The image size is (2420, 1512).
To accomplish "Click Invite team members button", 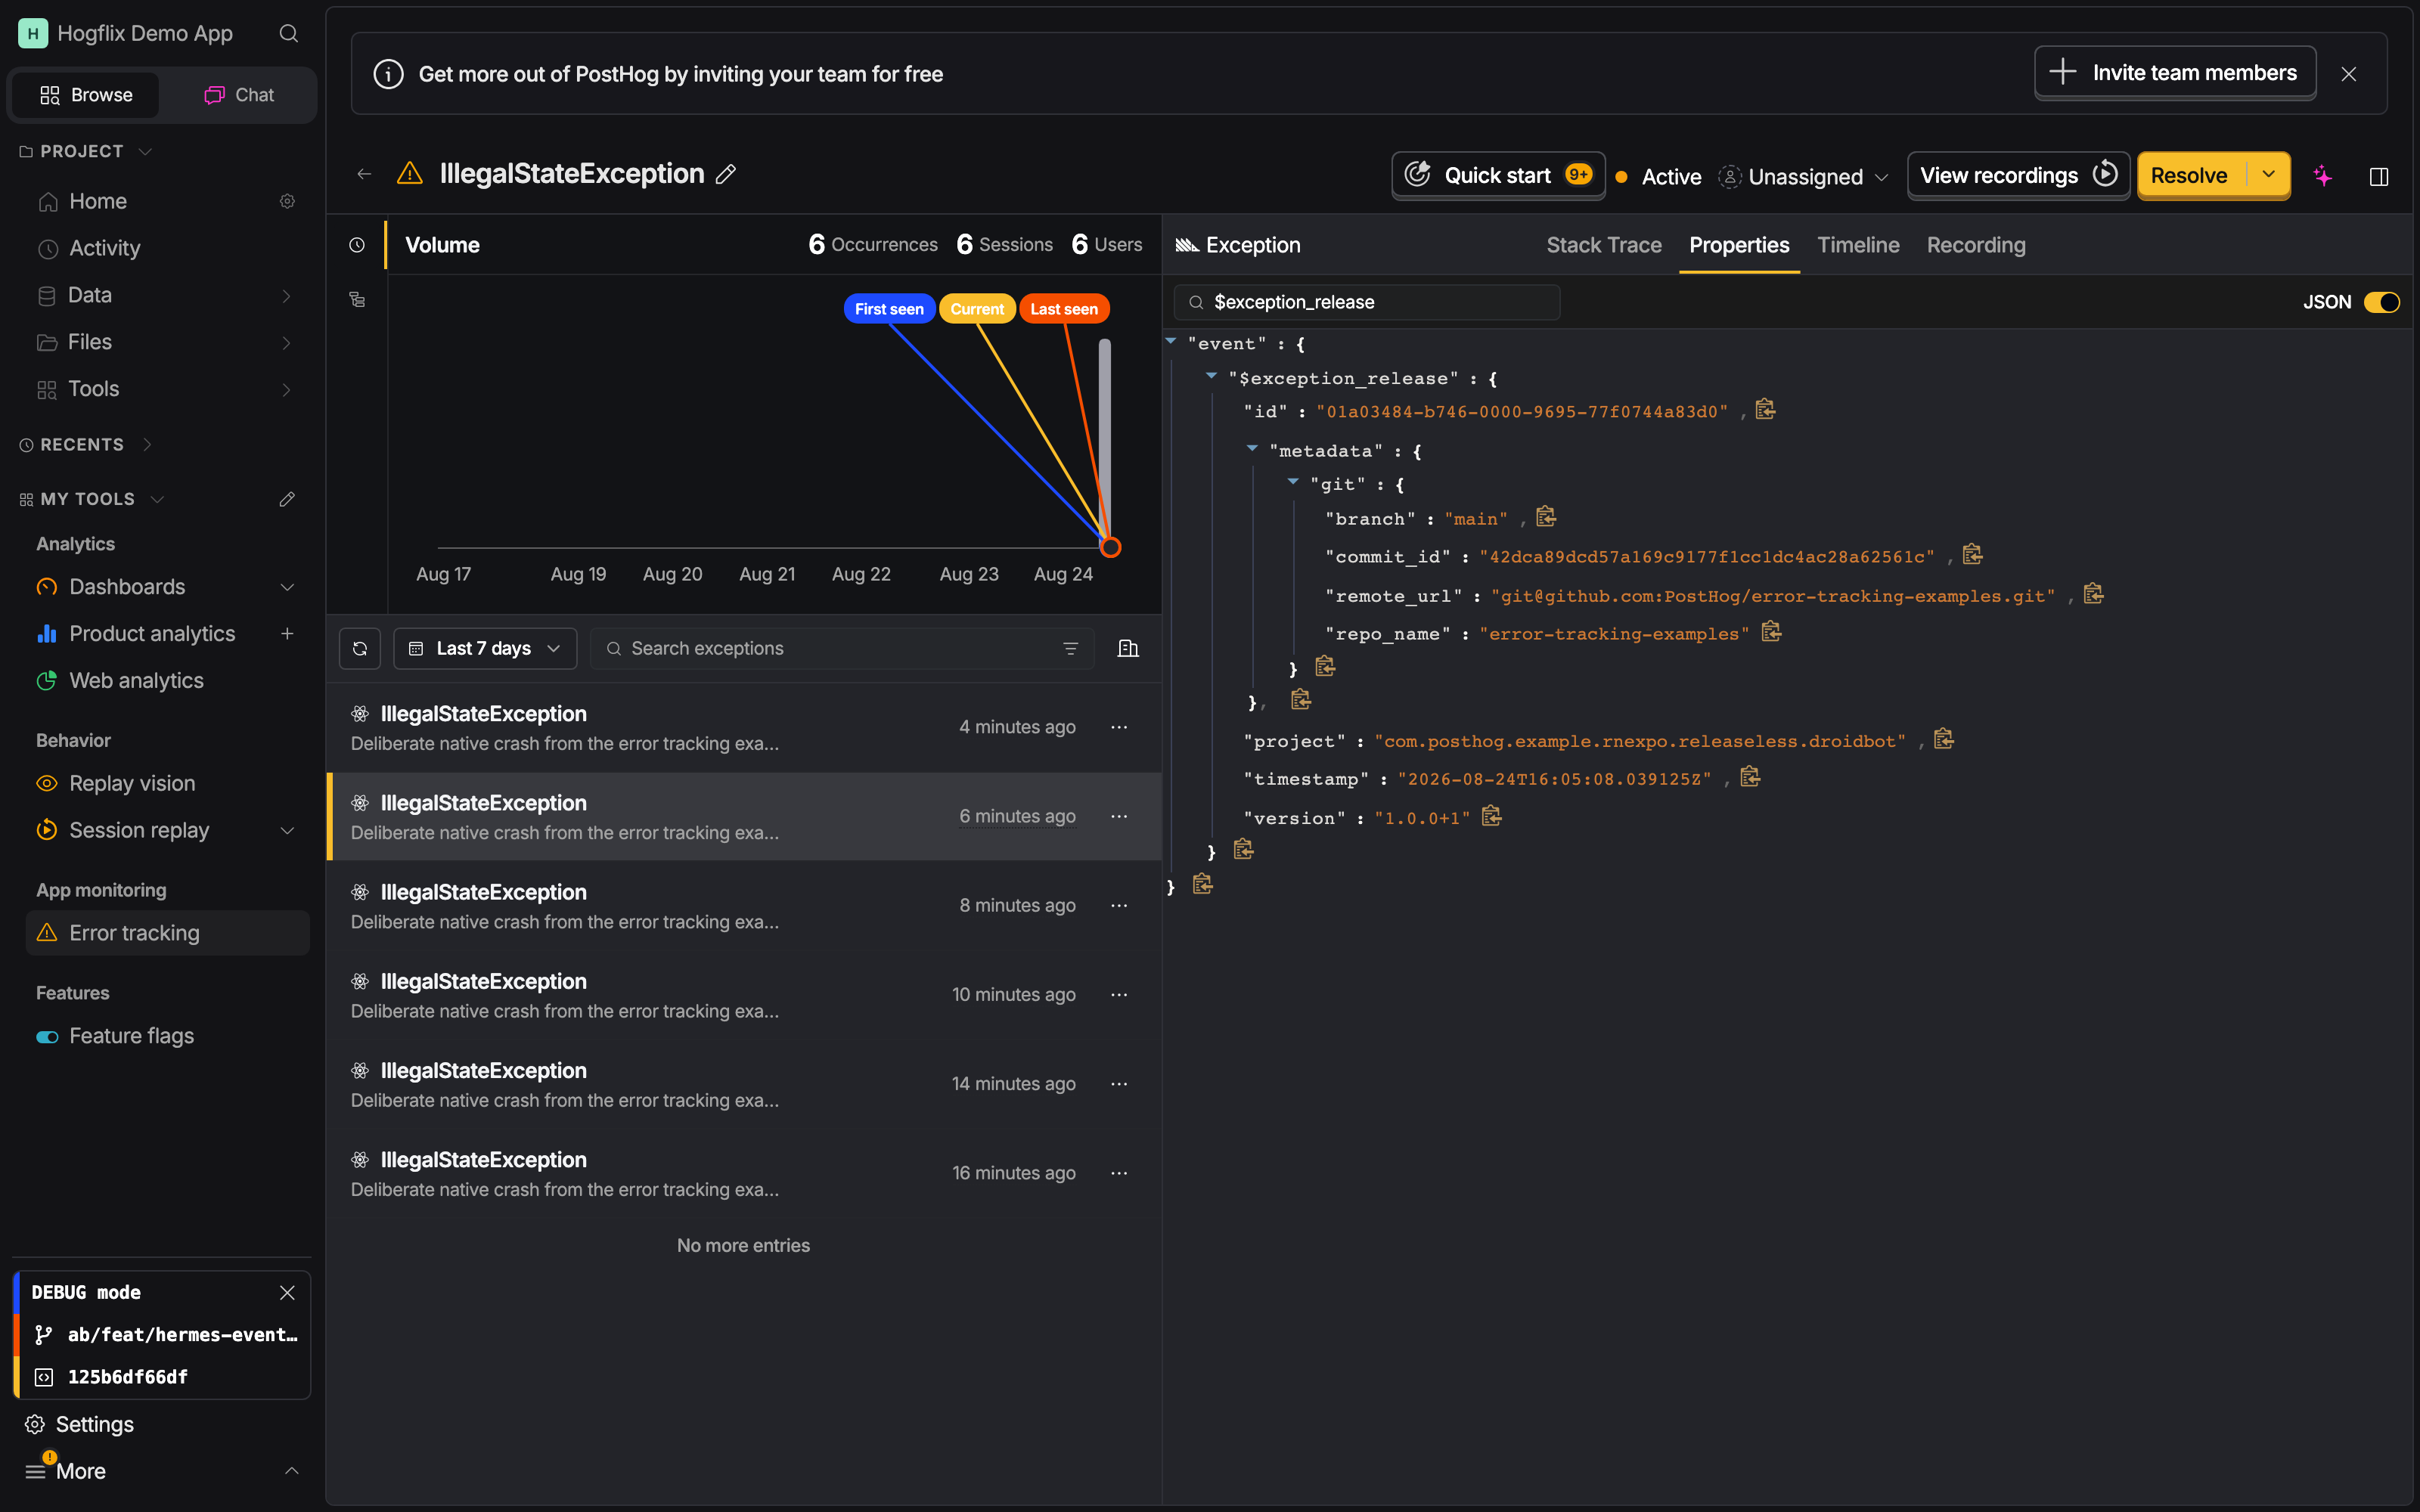I will (x=2175, y=73).
